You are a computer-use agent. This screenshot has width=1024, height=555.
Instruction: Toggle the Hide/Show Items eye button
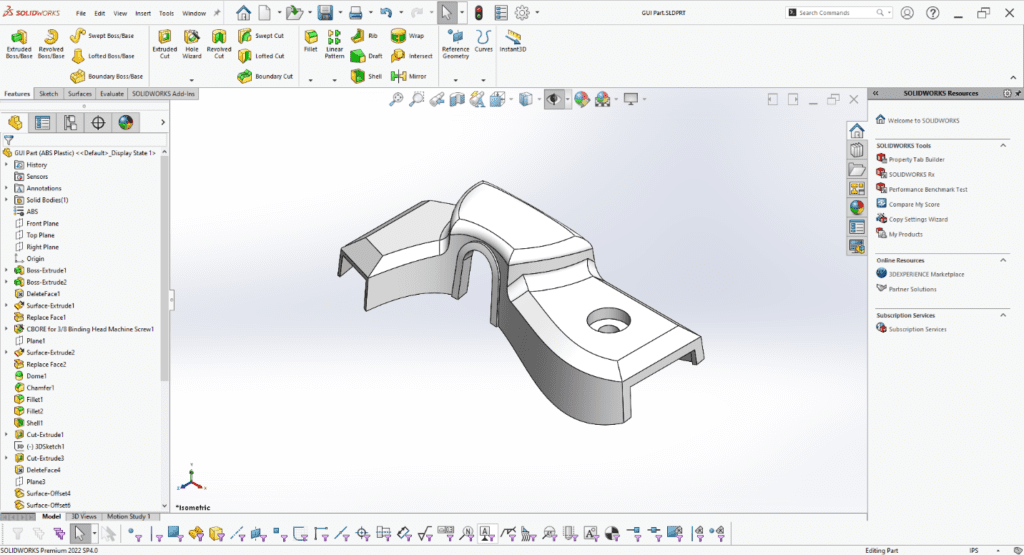click(x=553, y=99)
